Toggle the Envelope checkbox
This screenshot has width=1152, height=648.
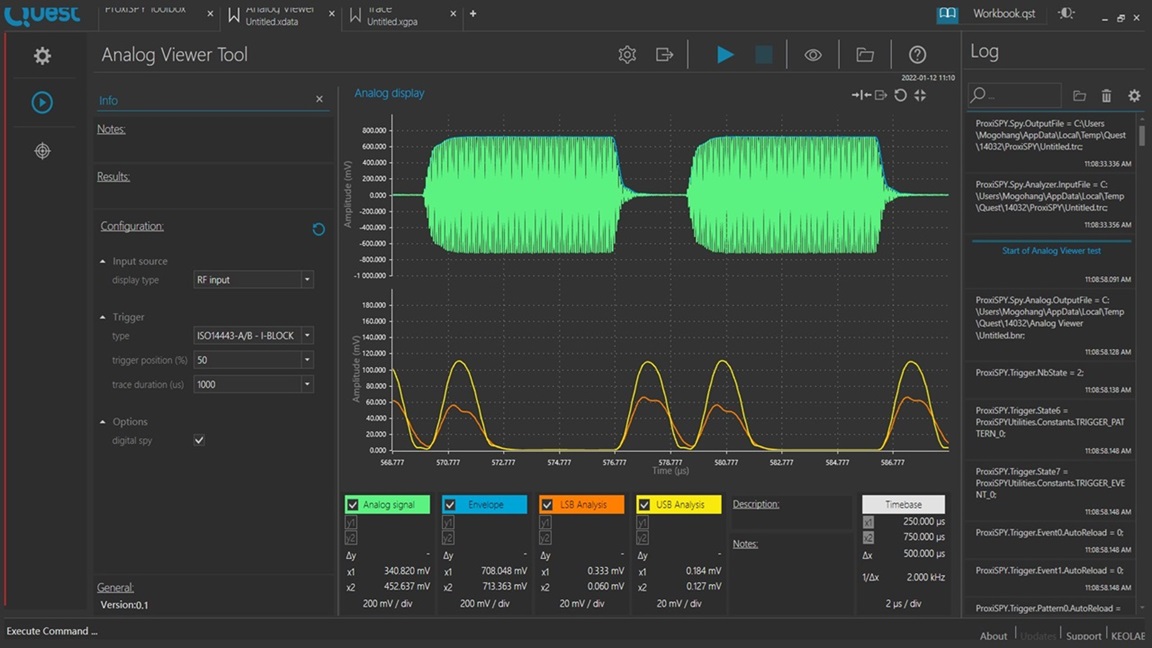pos(450,505)
